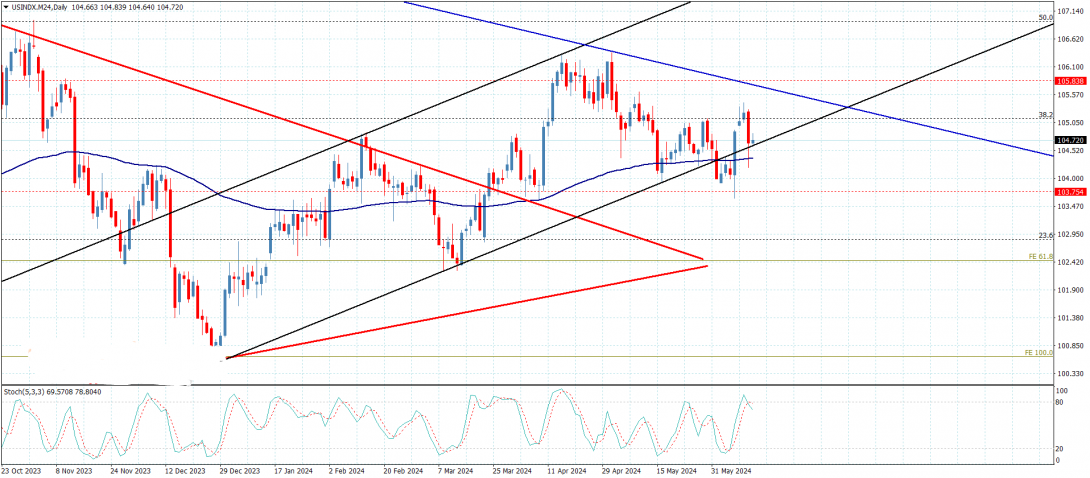Click the 25 Mar 2024 date label

tap(513, 470)
